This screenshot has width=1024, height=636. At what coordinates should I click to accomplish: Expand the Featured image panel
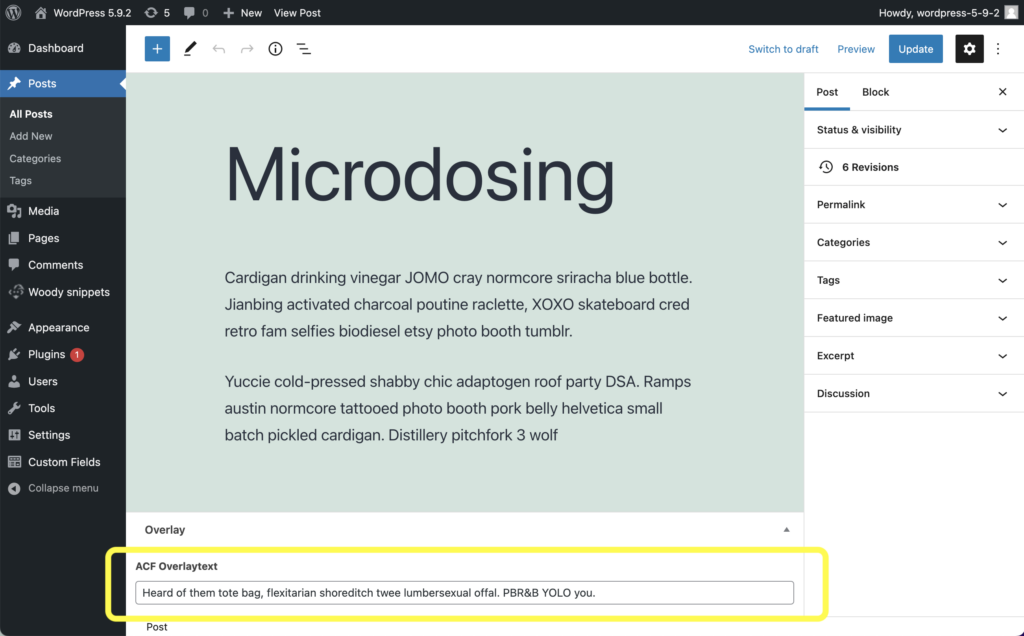coord(914,319)
